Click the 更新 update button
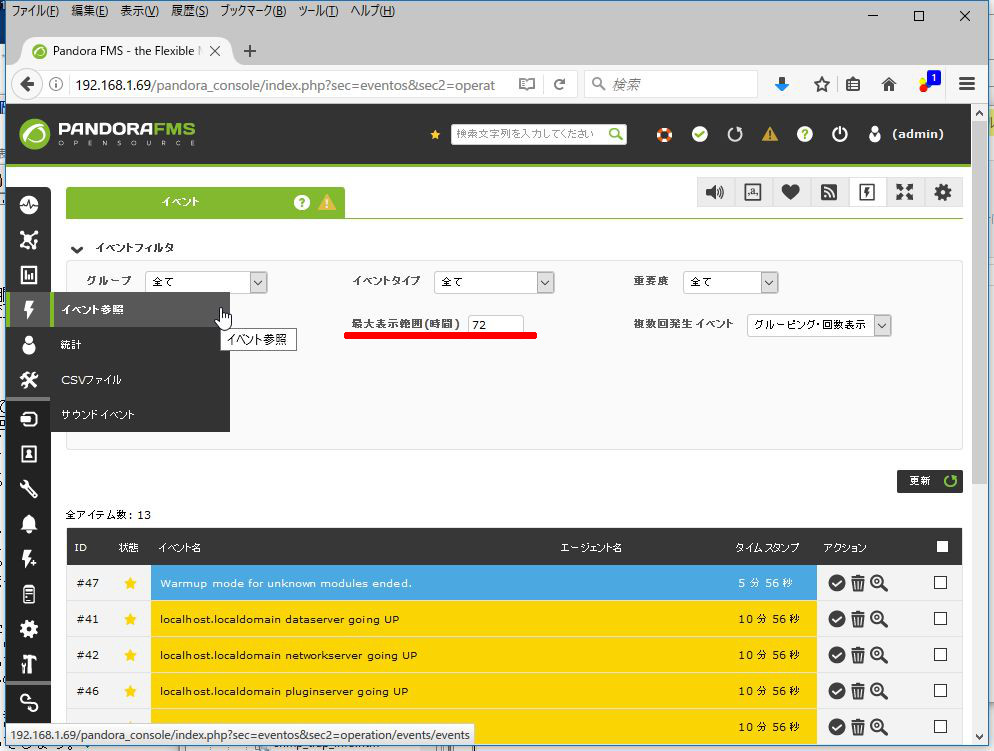The image size is (994, 751). [x=929, y=481]
